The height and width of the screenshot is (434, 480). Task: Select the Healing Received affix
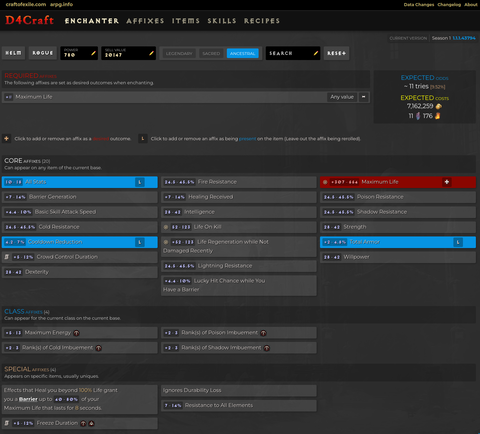coord(239,197)
